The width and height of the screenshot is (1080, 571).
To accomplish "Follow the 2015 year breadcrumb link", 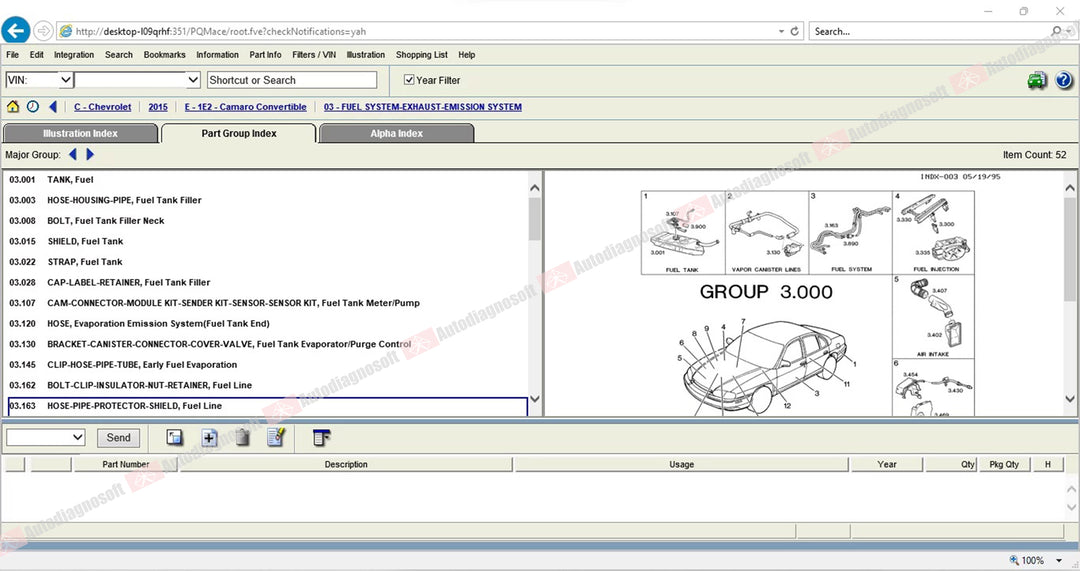I will pyautogui.click(x=158, y=107).
